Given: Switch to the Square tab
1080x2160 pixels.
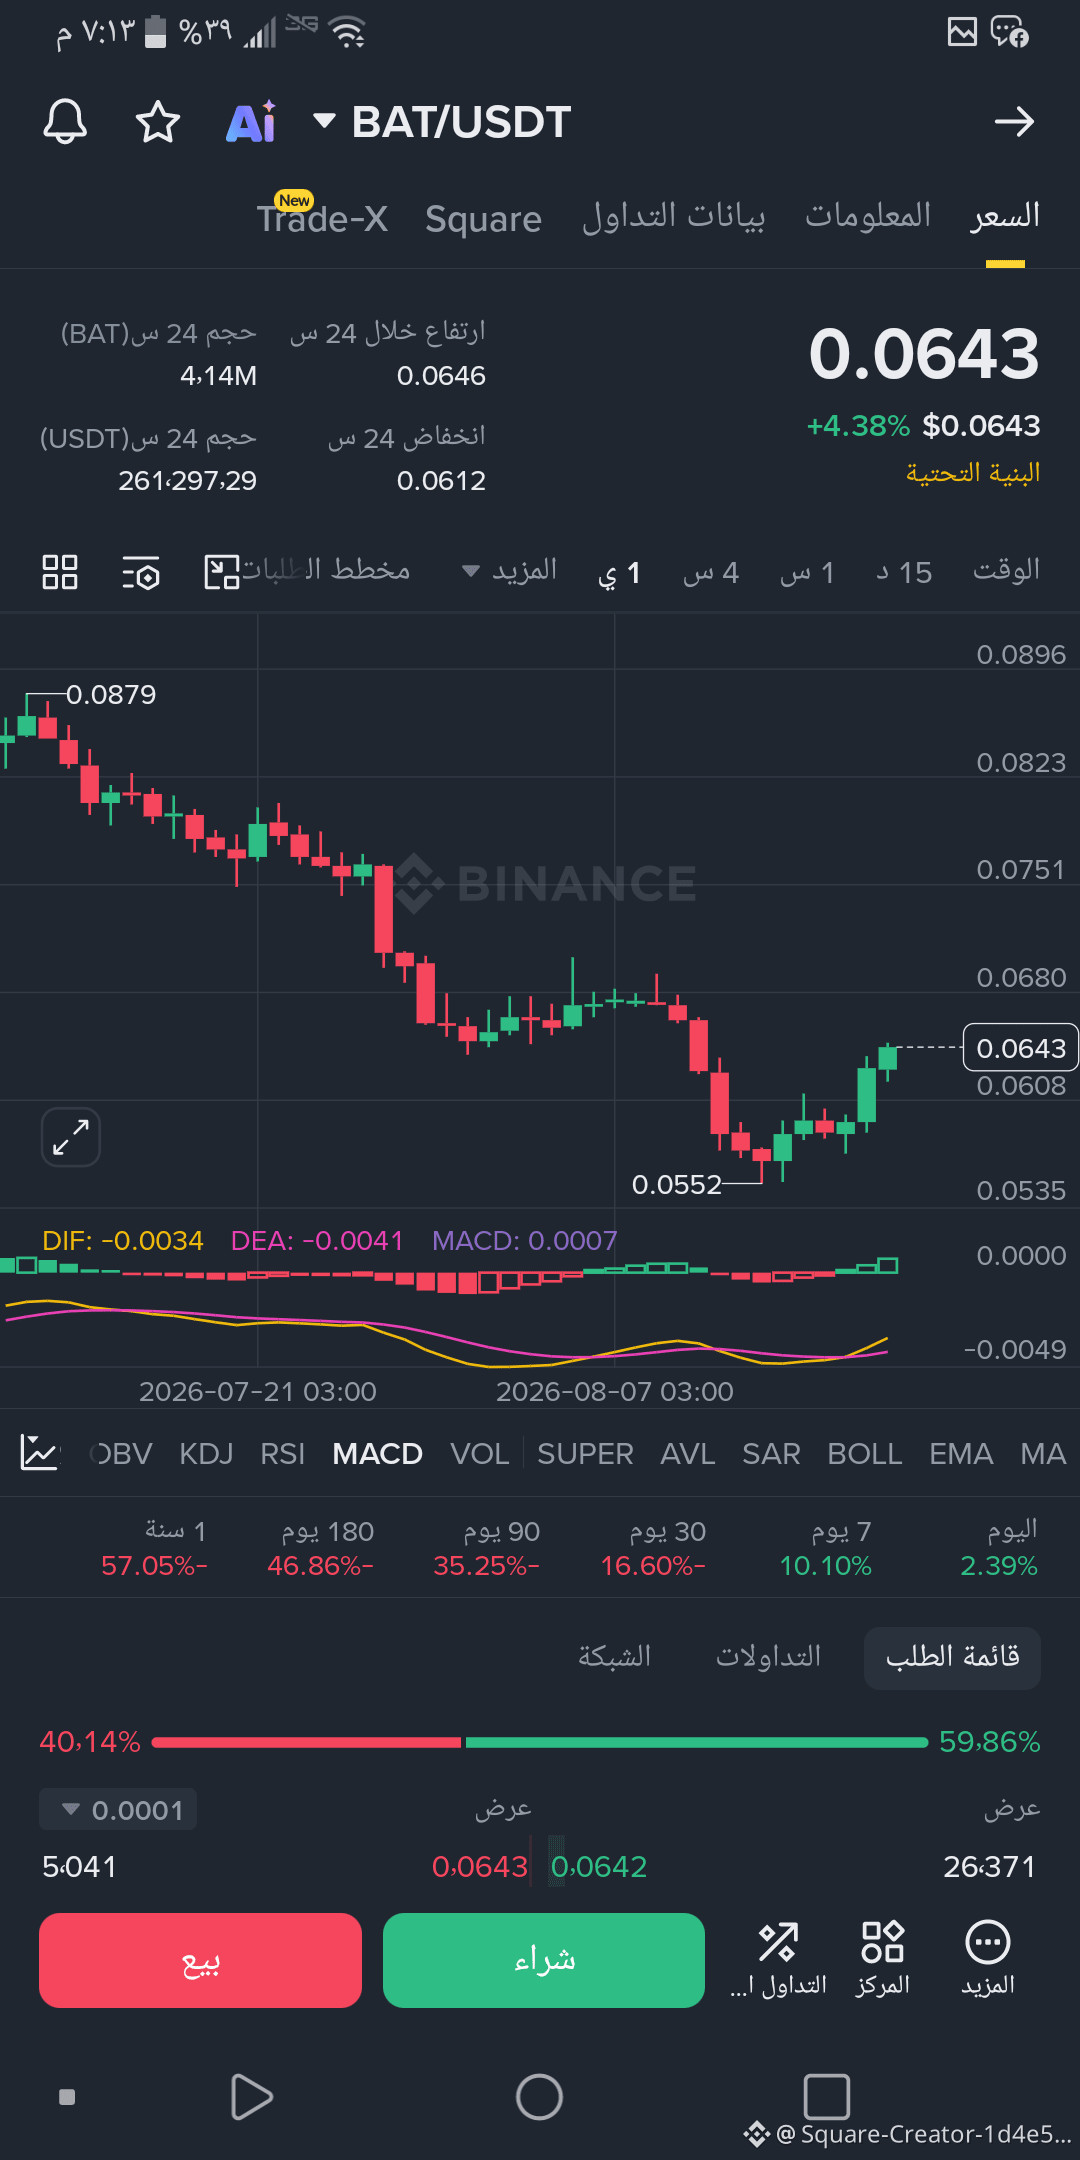Looking at the screenshot, I should [x=483, y=218].
